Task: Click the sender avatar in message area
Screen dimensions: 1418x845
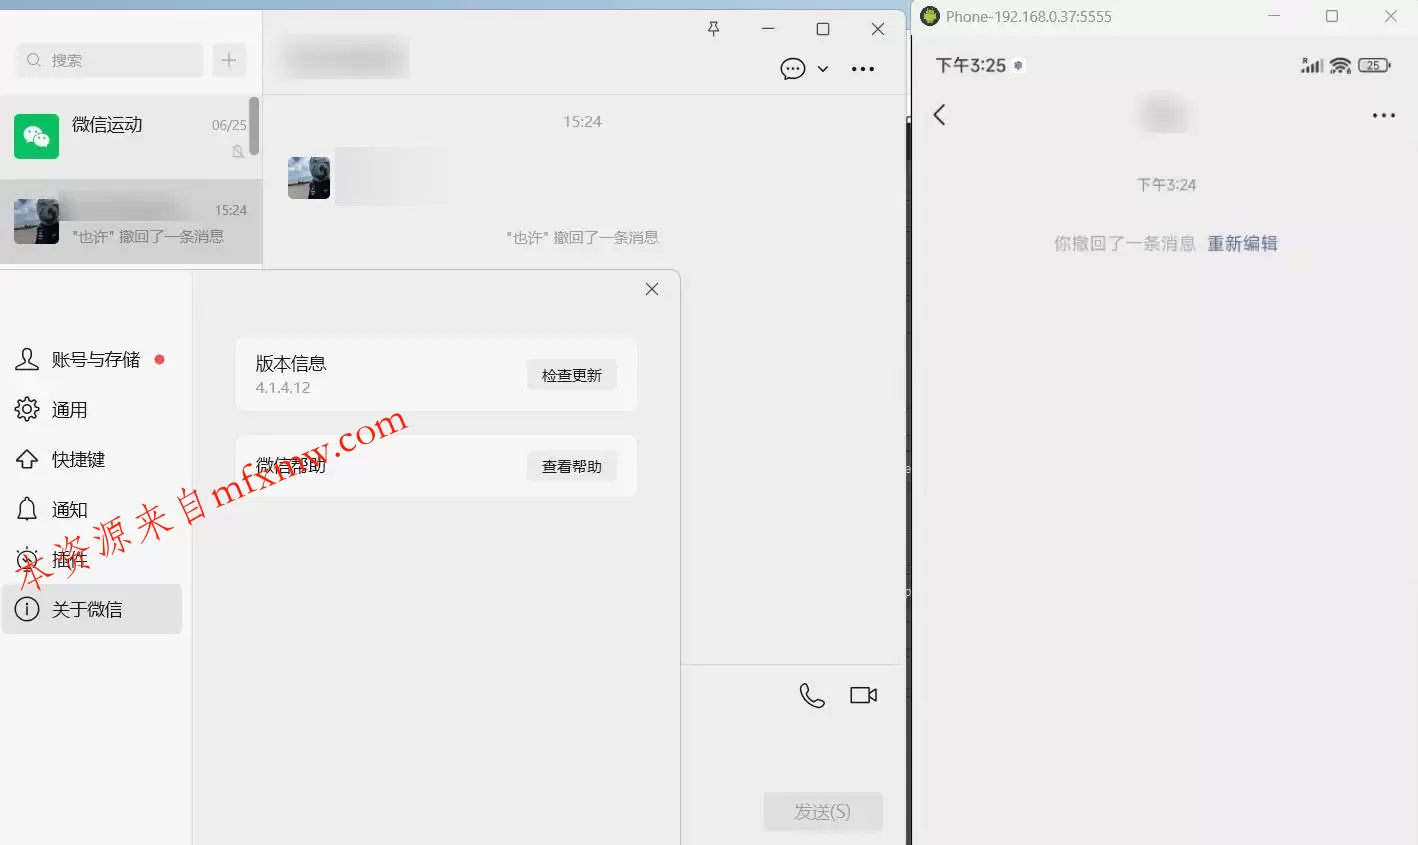Action: tap(309, 178)
